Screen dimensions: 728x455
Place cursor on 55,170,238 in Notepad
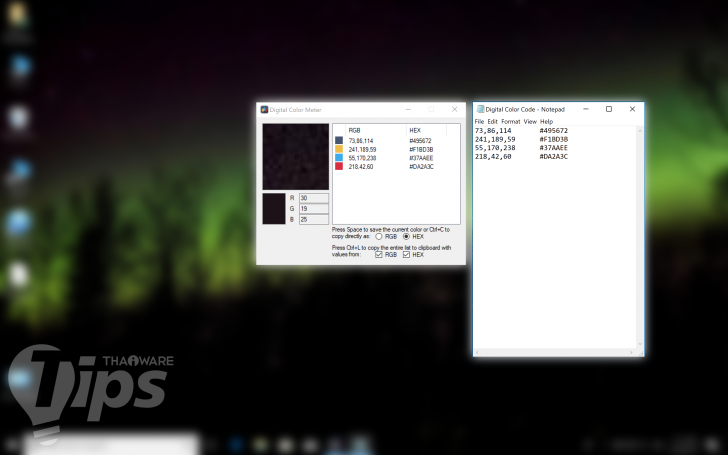point(495,148)
